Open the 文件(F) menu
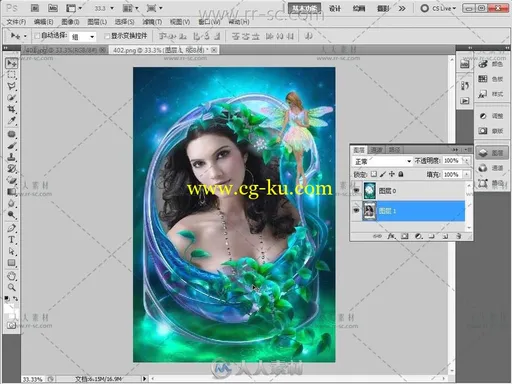This screenshot has height=384, width=512. pos(16,22)
